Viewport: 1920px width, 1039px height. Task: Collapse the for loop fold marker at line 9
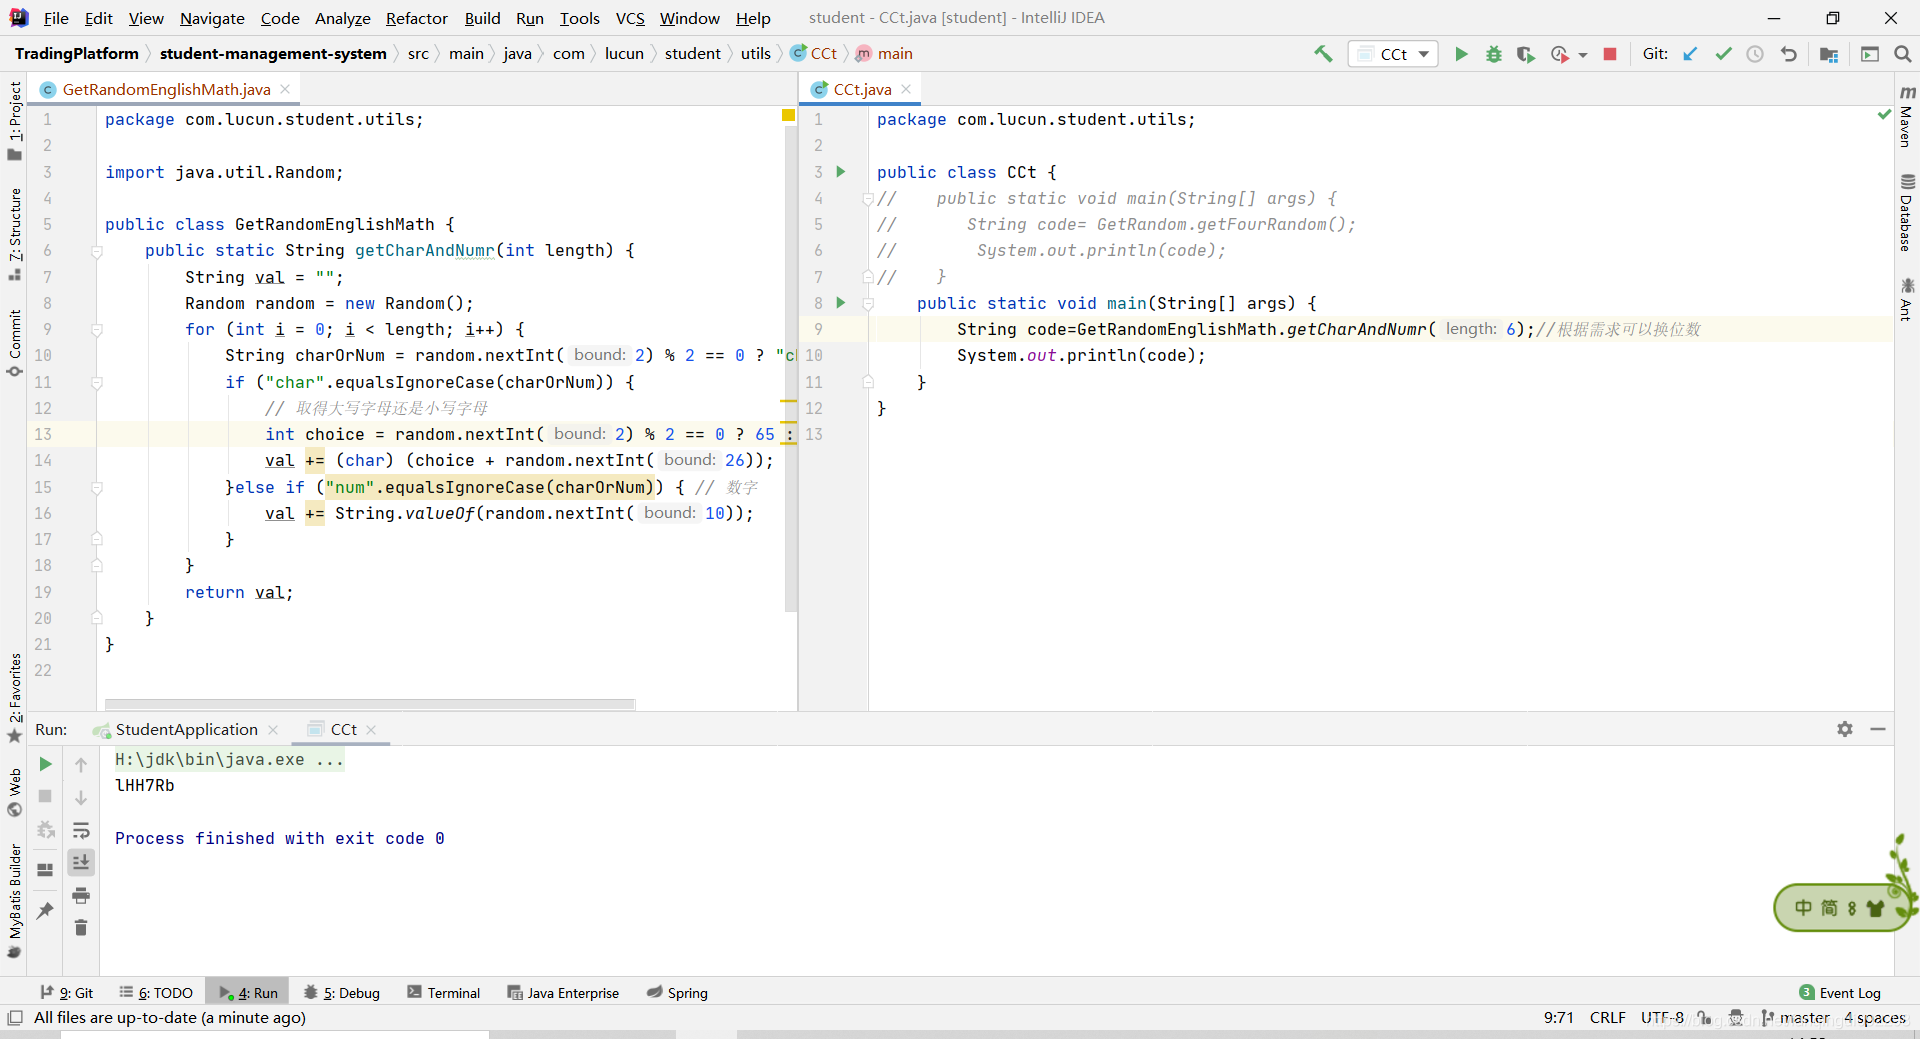[x=97, y=330]
